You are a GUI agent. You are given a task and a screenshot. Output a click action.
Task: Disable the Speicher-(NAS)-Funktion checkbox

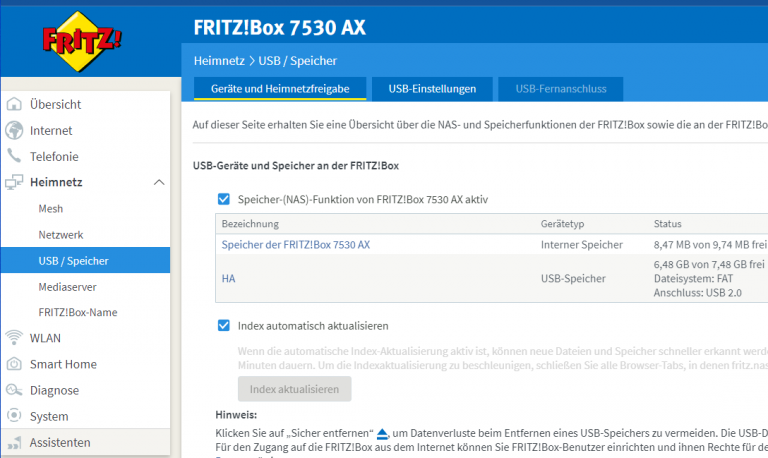(x=223, y=199)
